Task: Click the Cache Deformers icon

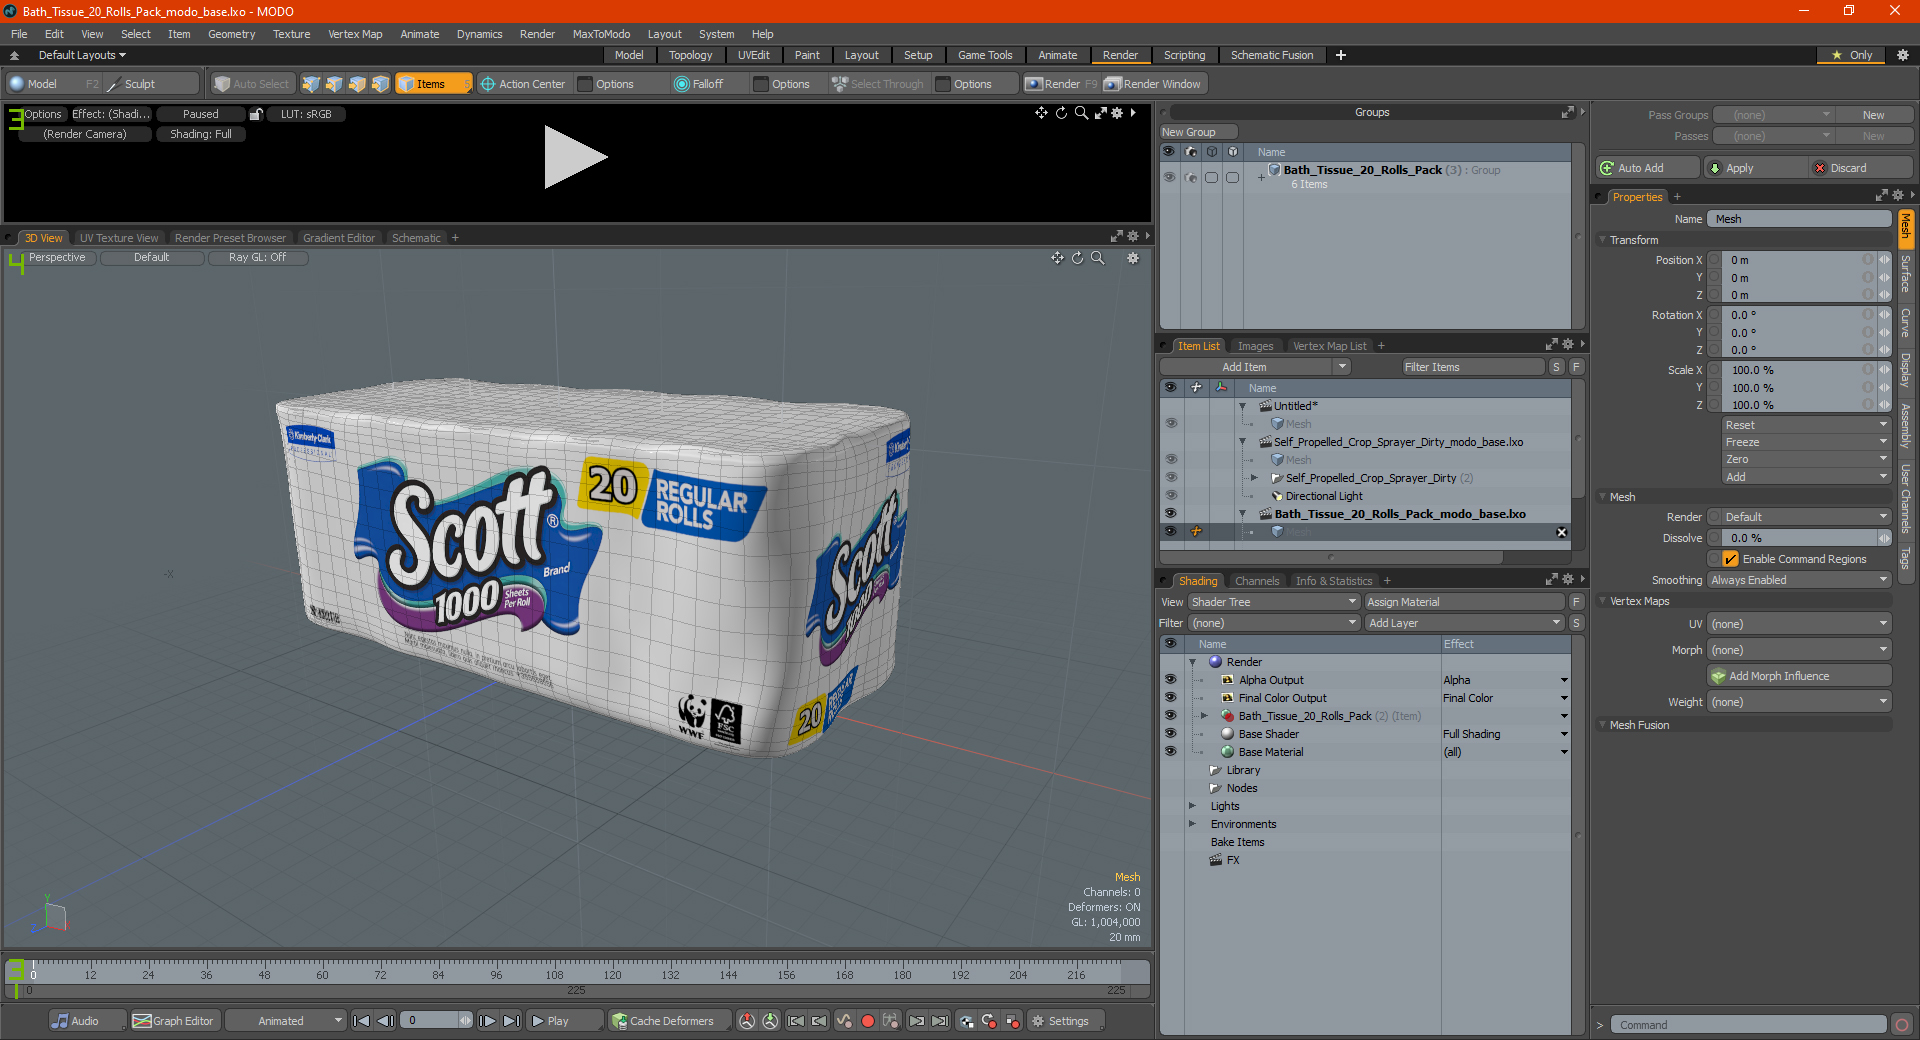Action: point(620,1021)
